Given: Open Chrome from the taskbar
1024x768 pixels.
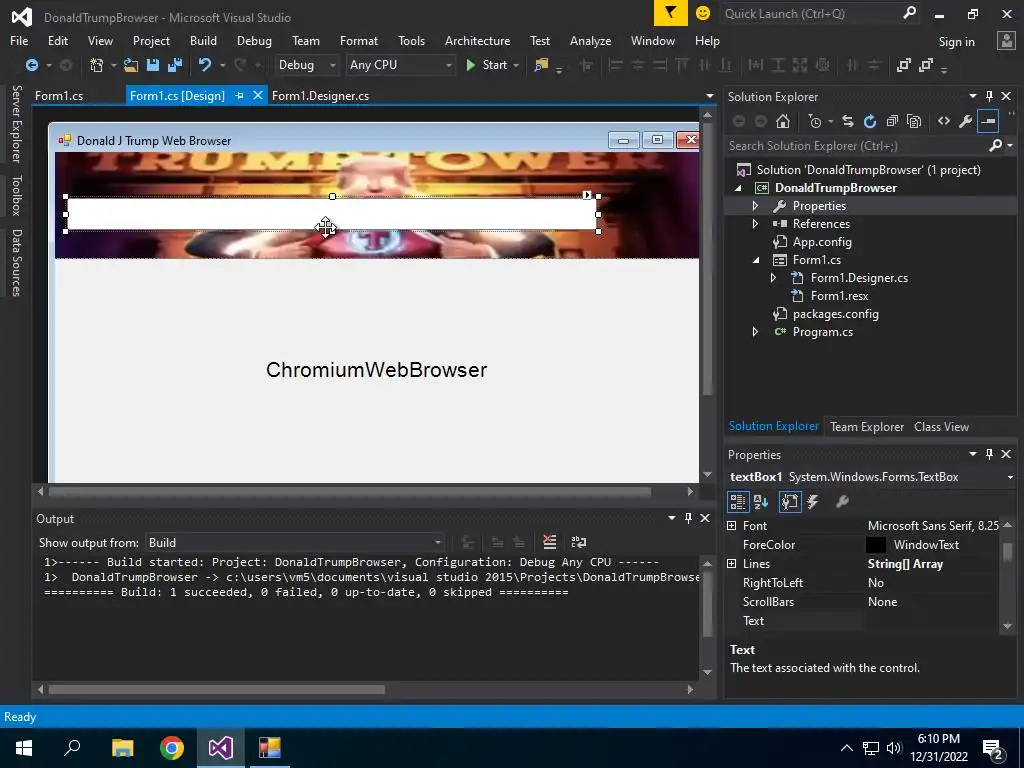Looking at the screenshot, I should pos(172,748).
